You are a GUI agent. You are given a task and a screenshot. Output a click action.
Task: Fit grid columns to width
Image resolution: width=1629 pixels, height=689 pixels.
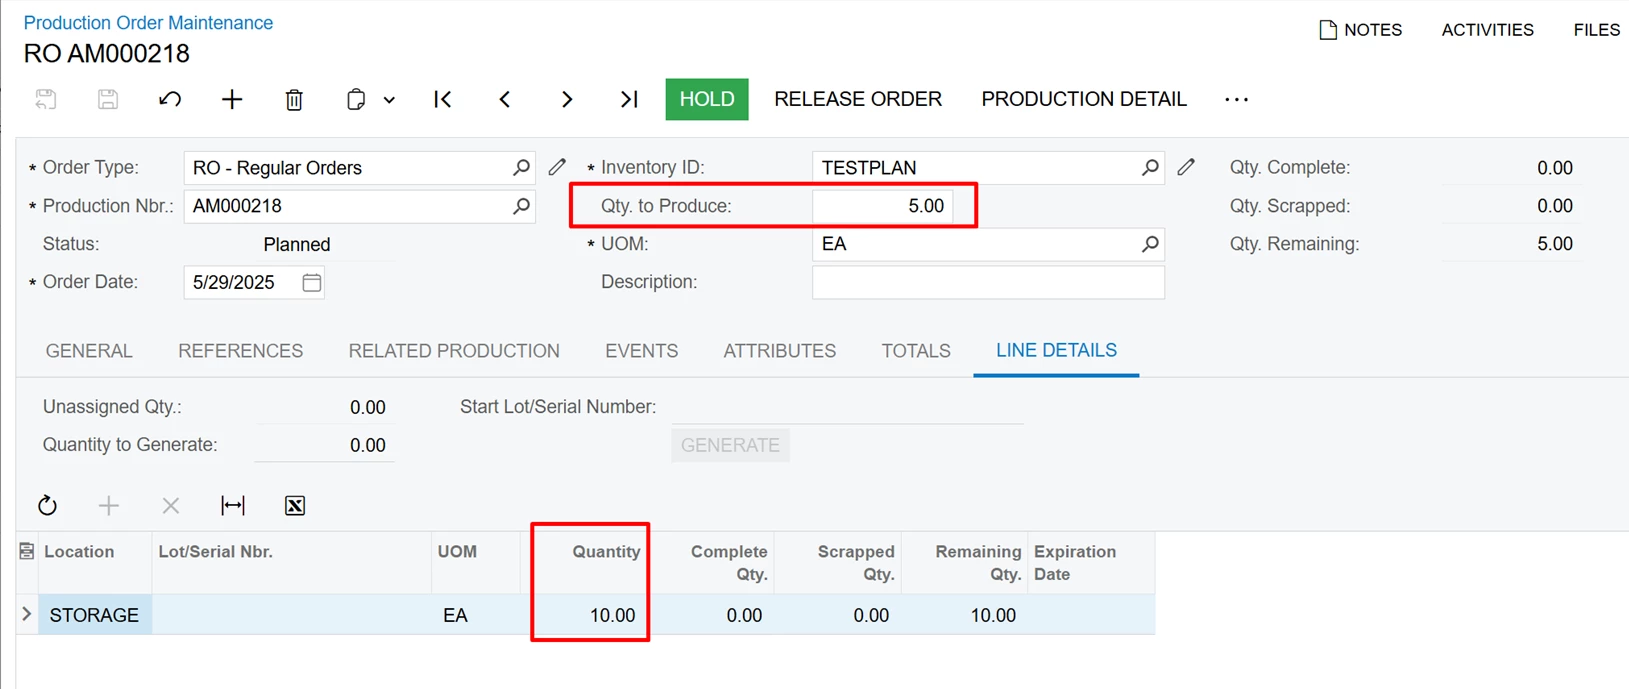click(233, 506)
